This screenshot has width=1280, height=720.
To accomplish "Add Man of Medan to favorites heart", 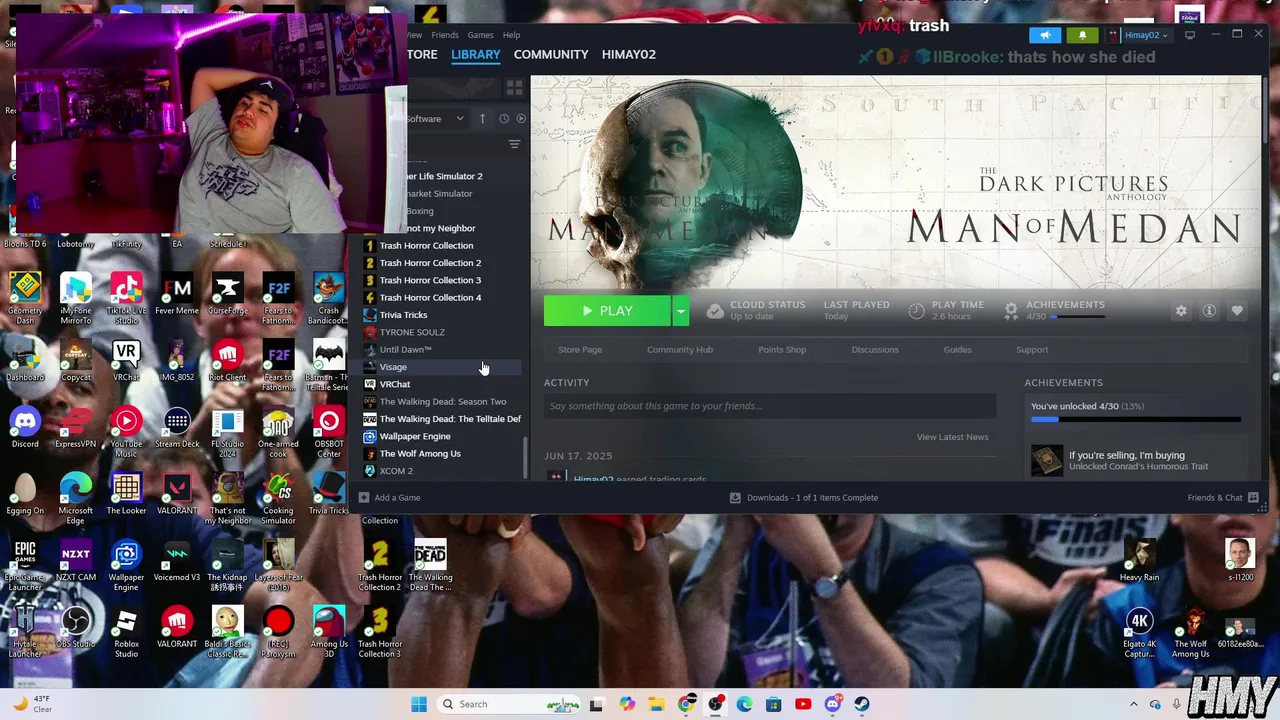I will (x=1237, y=311).
